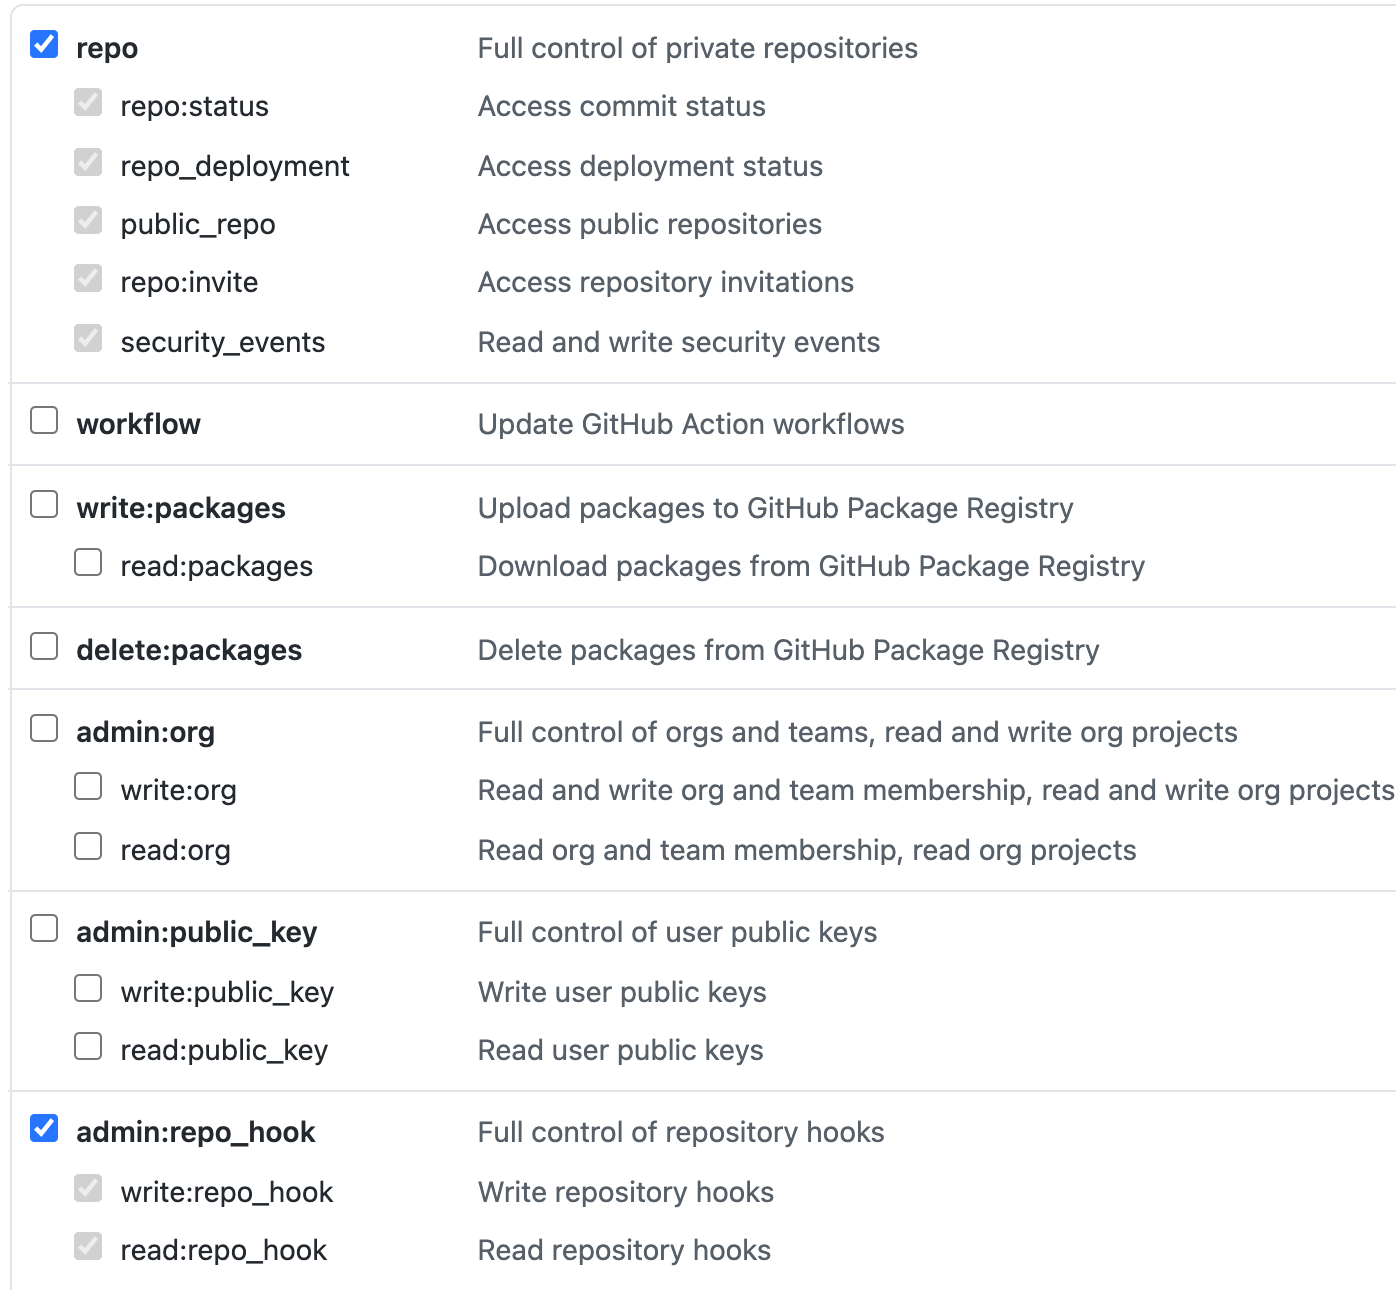Toggle the read:org checkbox
This screenshot has width=1396, height=1290.
[x=88, y=847]
